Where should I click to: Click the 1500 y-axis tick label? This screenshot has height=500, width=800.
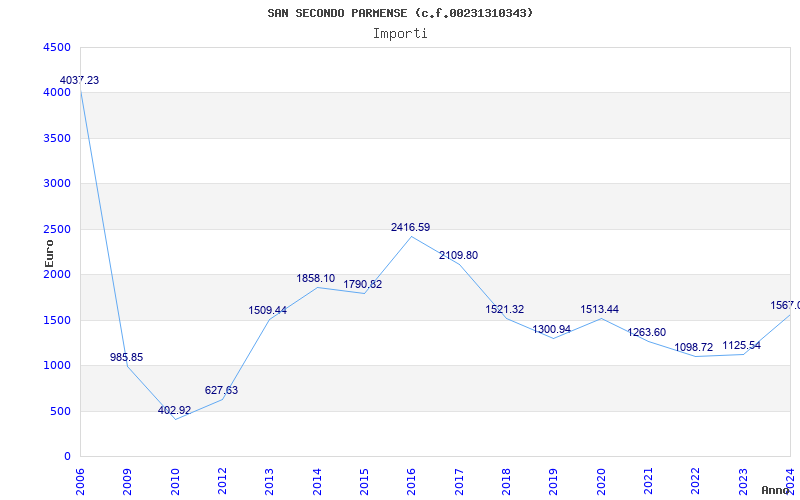pos(57,320)
